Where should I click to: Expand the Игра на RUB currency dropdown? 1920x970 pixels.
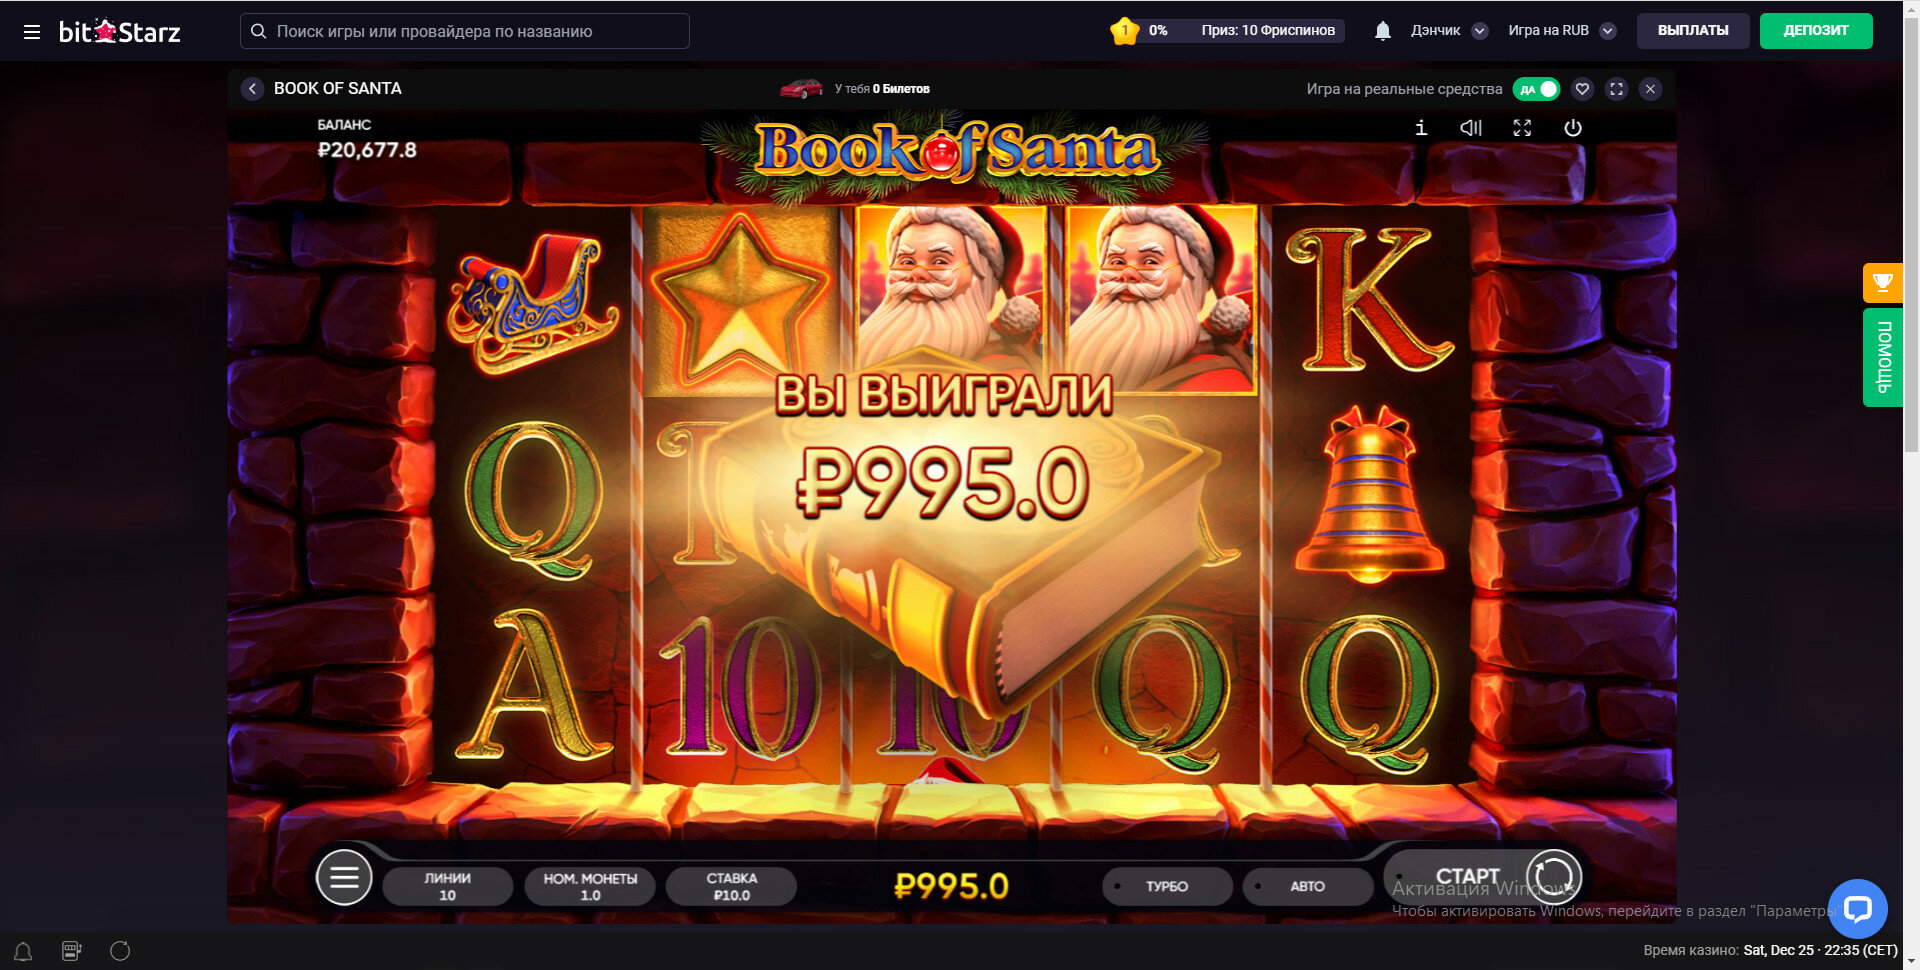1608,31
